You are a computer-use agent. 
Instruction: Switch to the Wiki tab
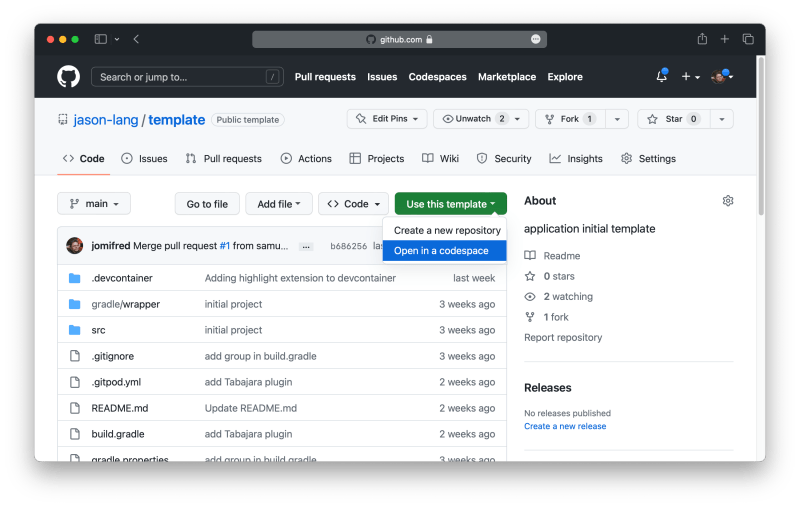pyautogui.click(x=440, y=159)
